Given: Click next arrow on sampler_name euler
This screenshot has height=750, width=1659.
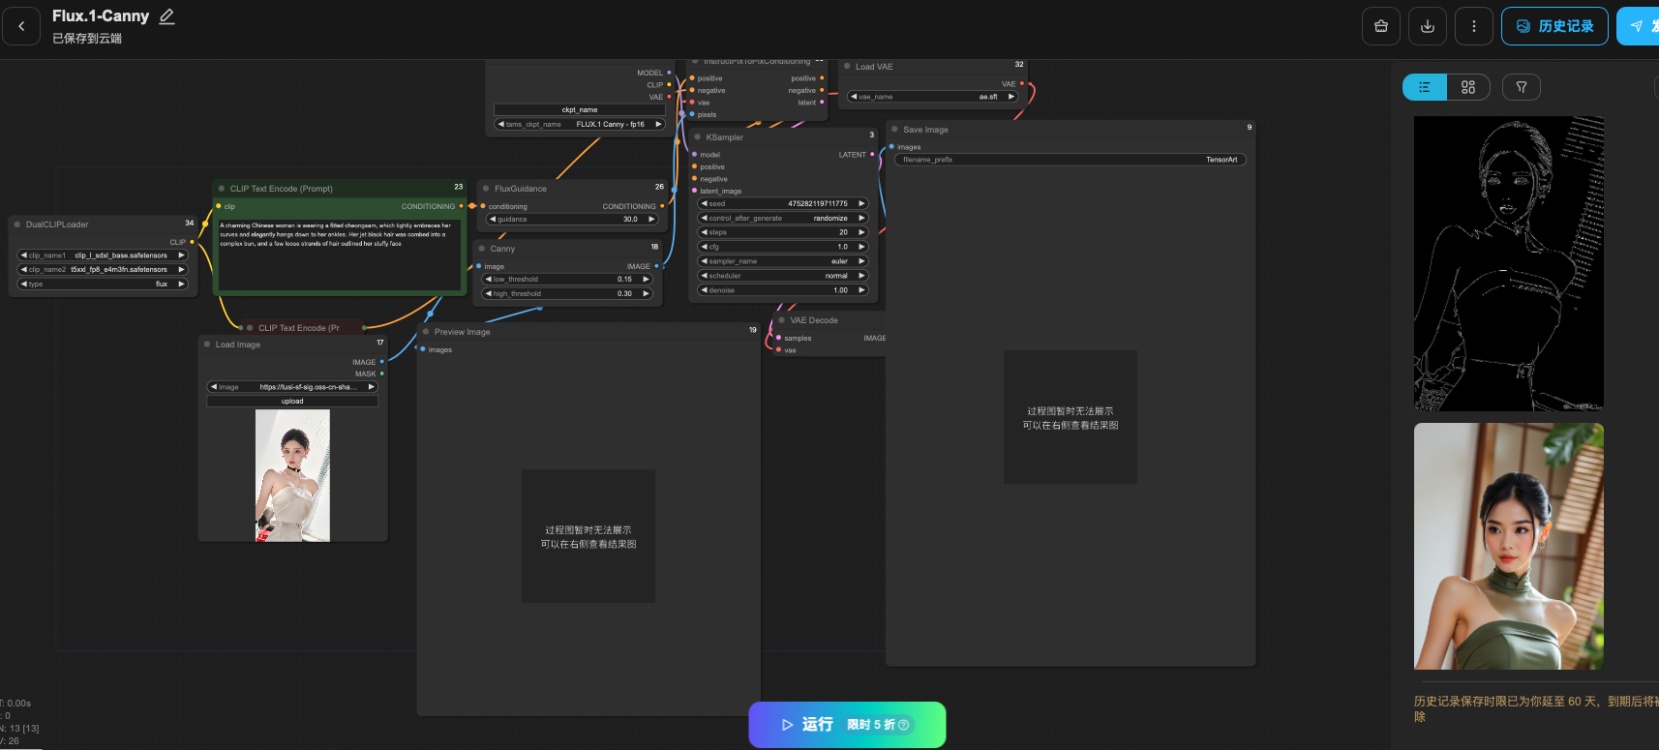Looking at the screenshot, I should tap(861, 261).
